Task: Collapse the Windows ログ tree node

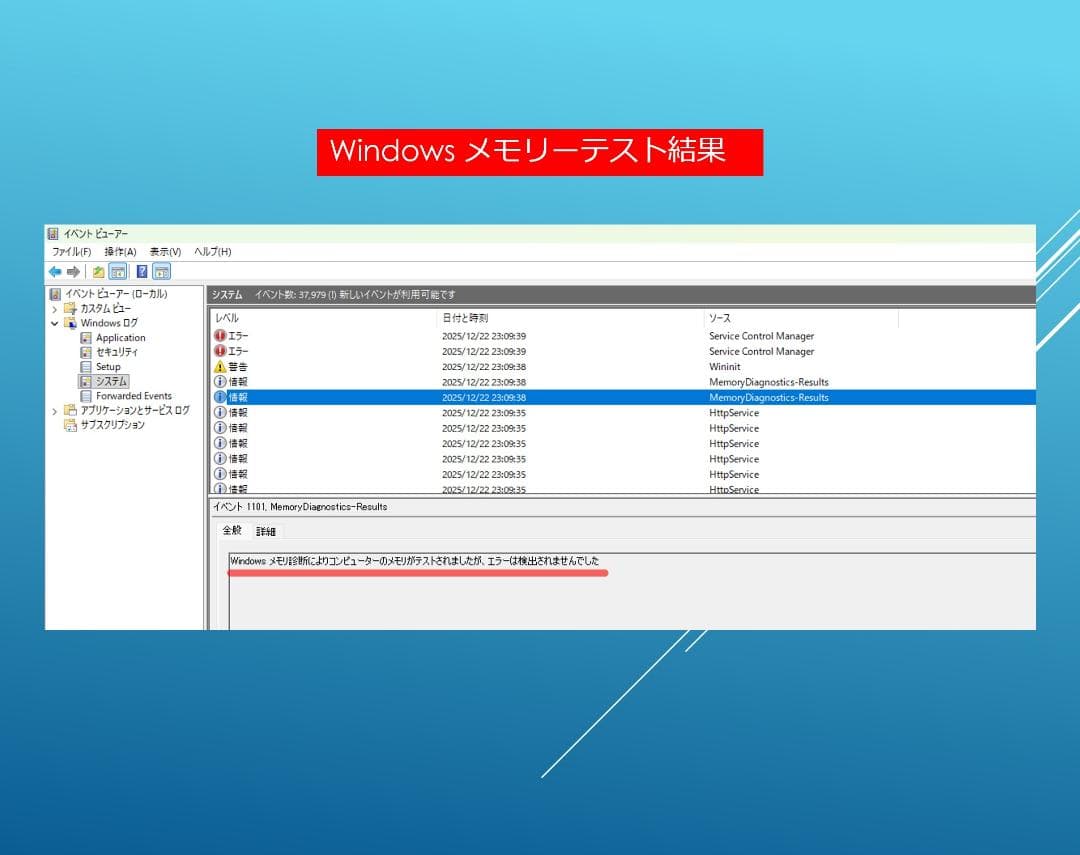Action: 56,322
